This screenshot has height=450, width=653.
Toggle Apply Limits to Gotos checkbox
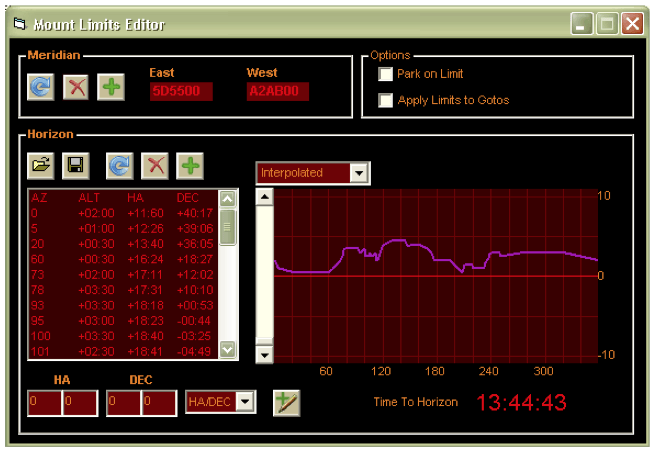385,100
